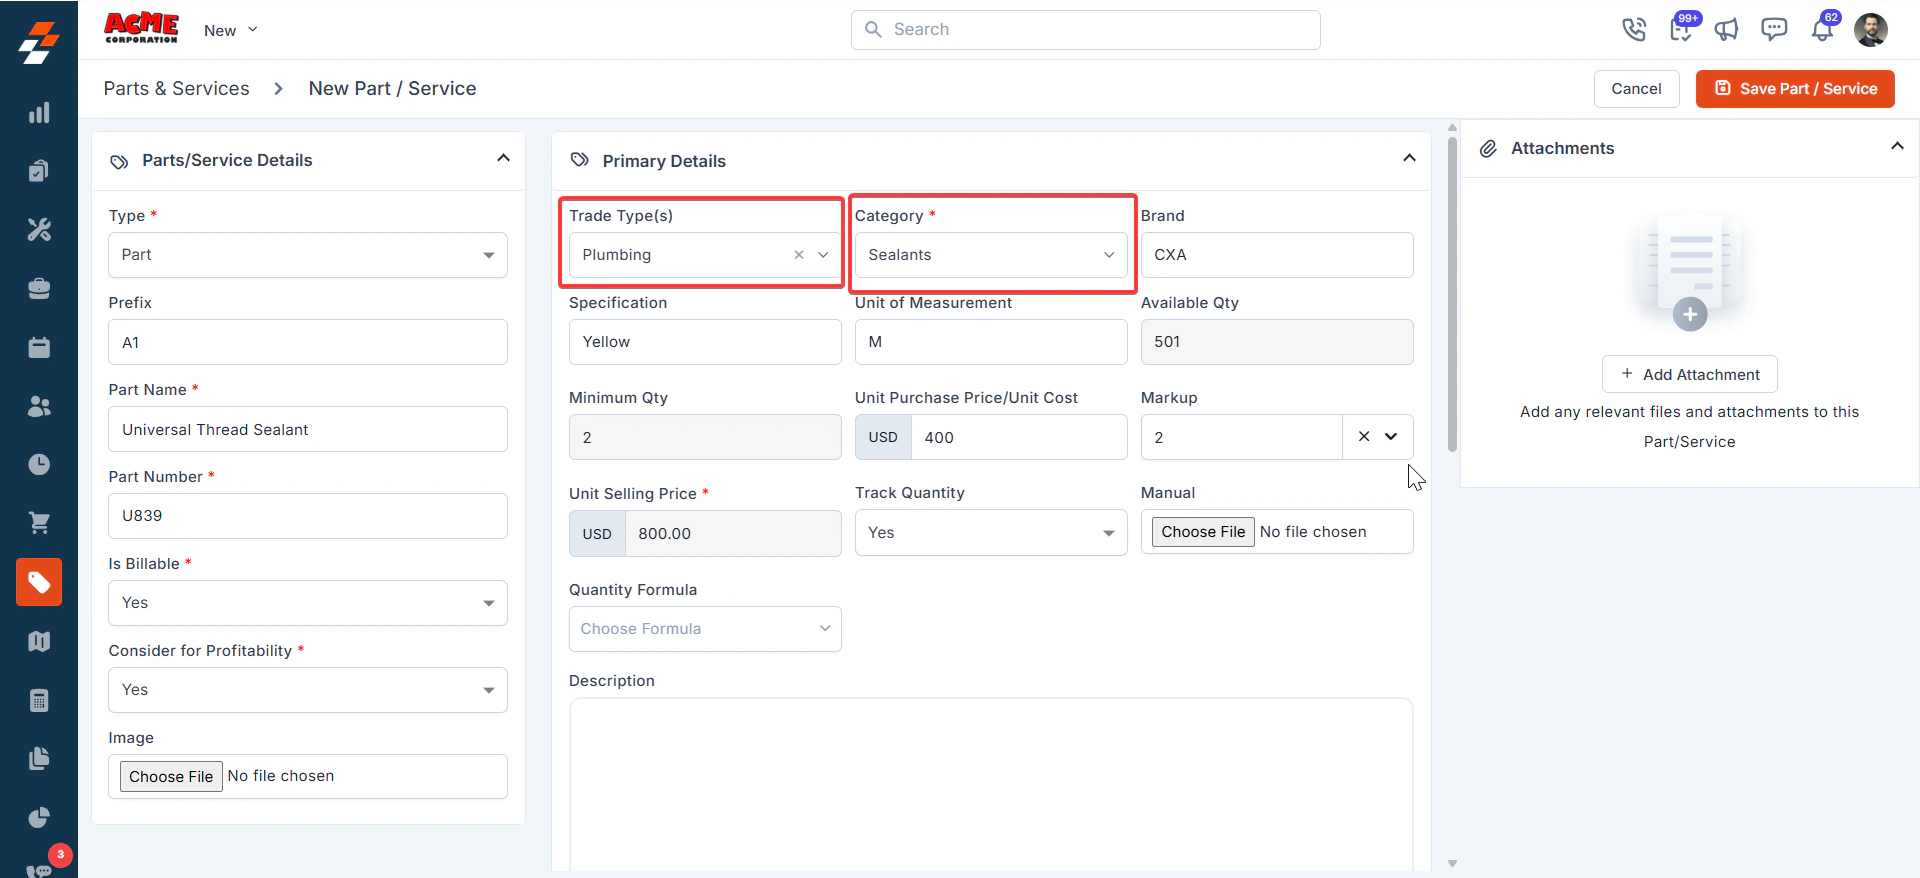Click the Available Qty field 501
Image resolution: width=1920 pixels, height=878 pixels.
point(1277,342)
